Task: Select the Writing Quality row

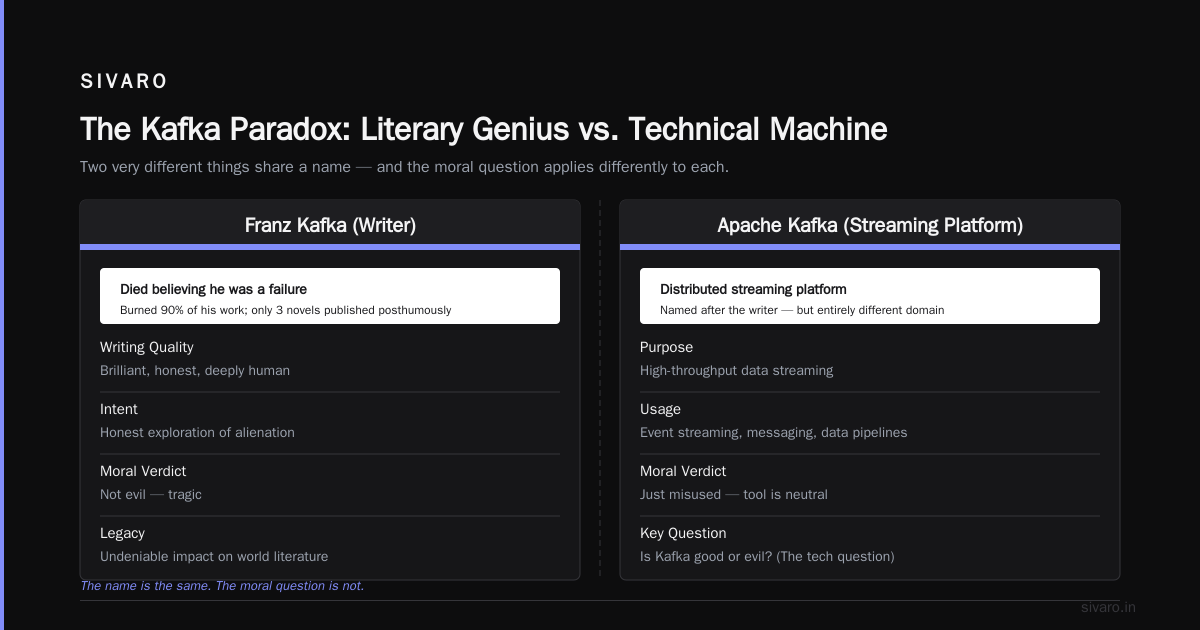Action: click(x=330, y=359)
